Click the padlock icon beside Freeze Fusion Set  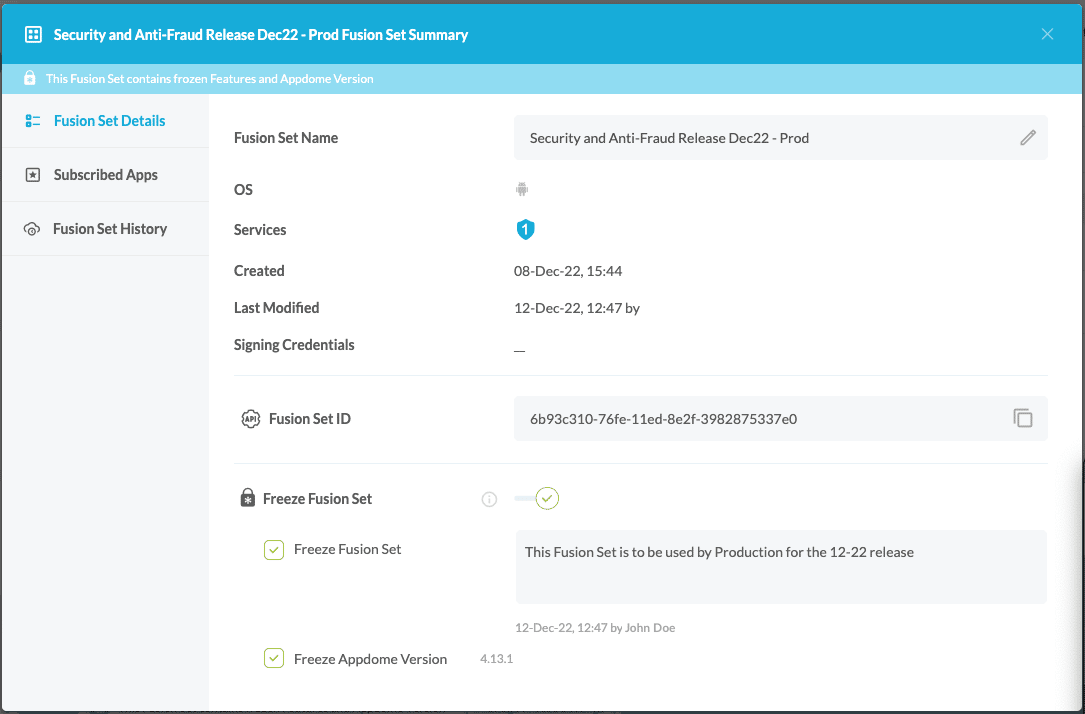247,497
